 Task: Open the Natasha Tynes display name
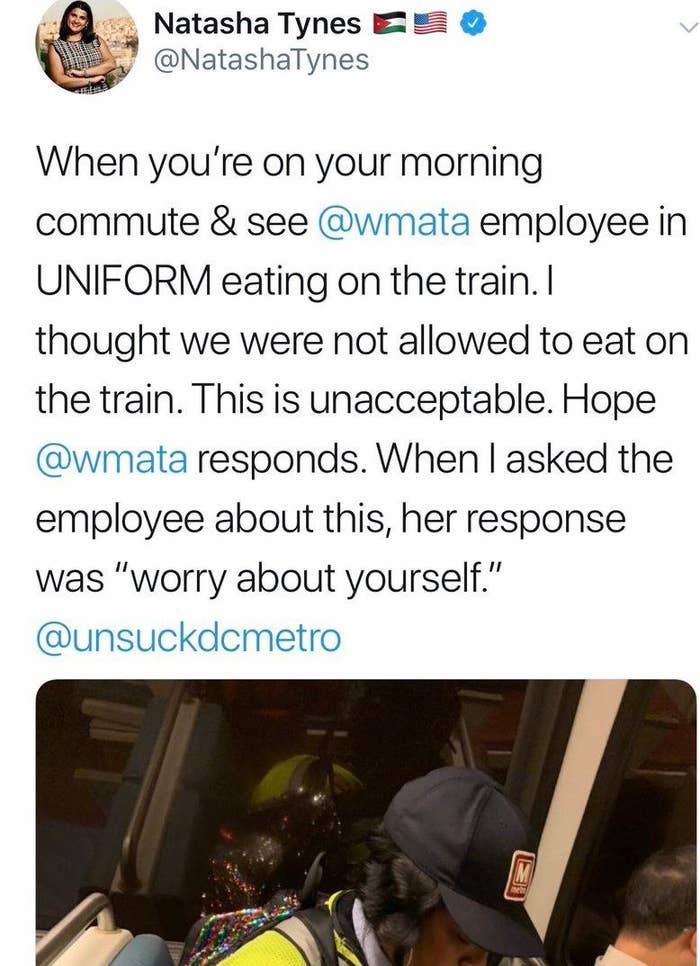point(257,23)
